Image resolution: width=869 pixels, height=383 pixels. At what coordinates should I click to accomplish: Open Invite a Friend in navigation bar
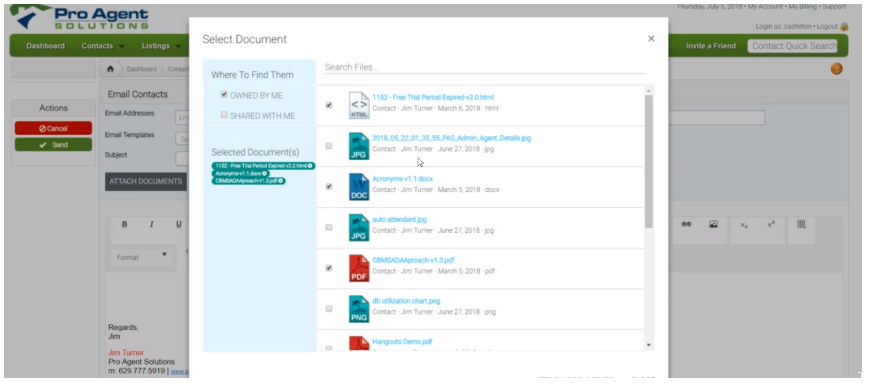pos(710,46)
